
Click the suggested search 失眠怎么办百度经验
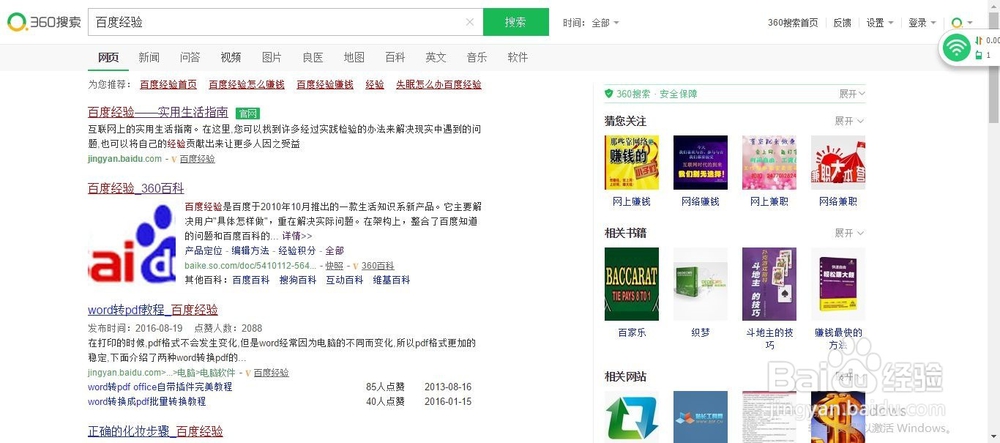[x=439, y=84]
